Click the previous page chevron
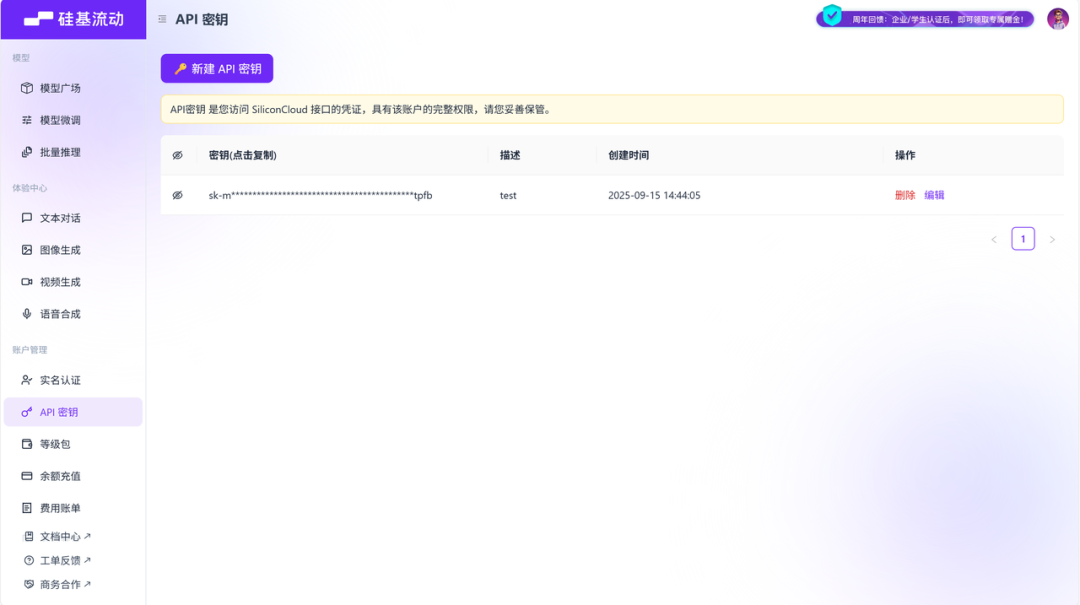Image resolution: width=1080 pixels, height=605 pixels. (x=993, y=239)
